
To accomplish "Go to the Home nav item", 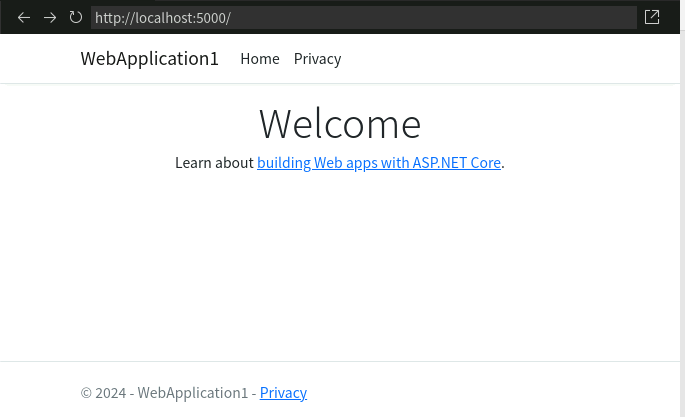I will (x=260, y=59).
